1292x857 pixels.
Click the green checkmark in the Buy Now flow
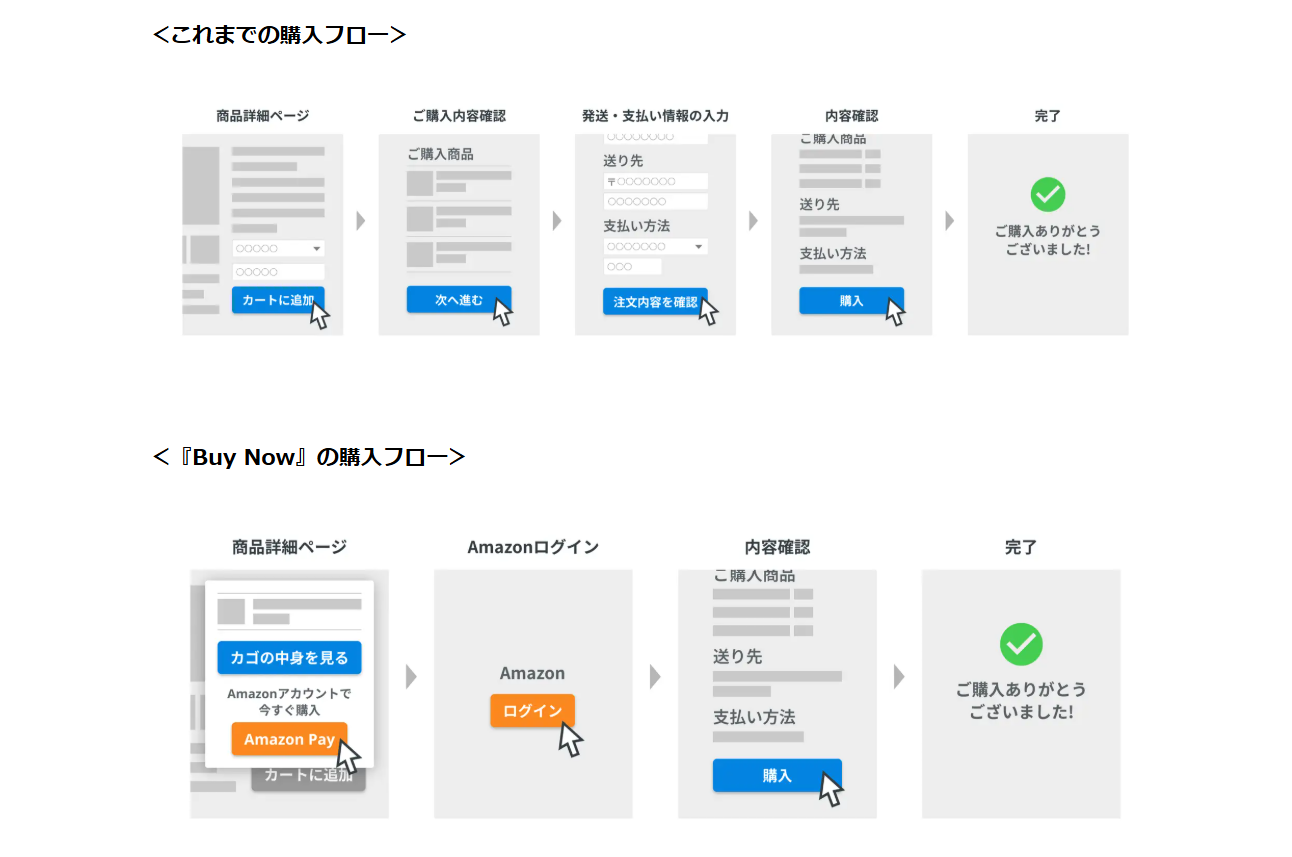1021,643
